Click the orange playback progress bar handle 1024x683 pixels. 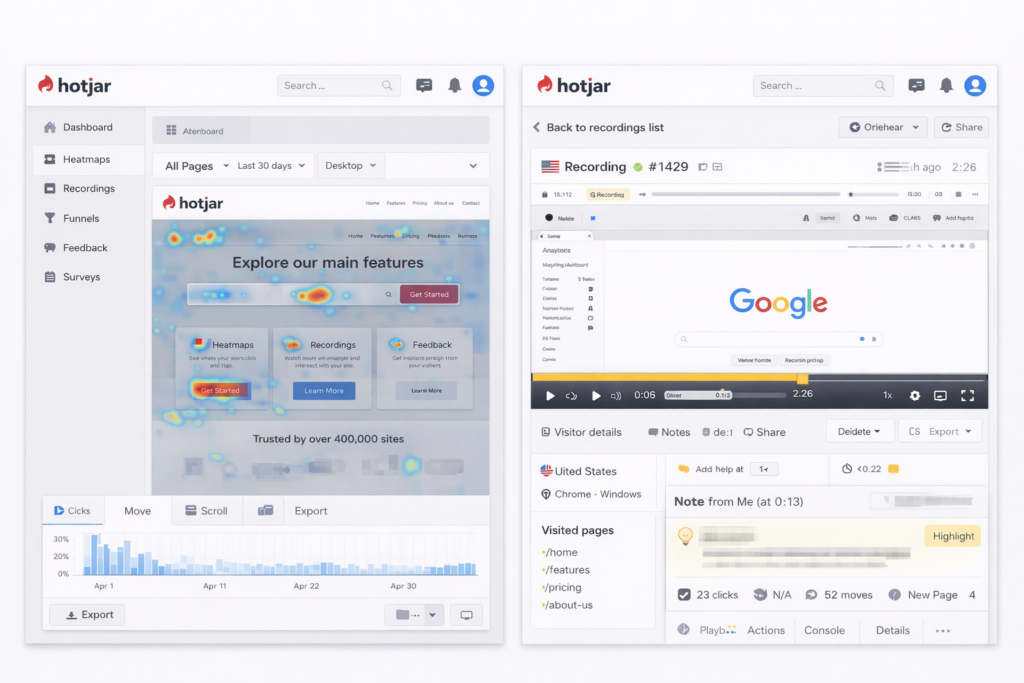802,378
